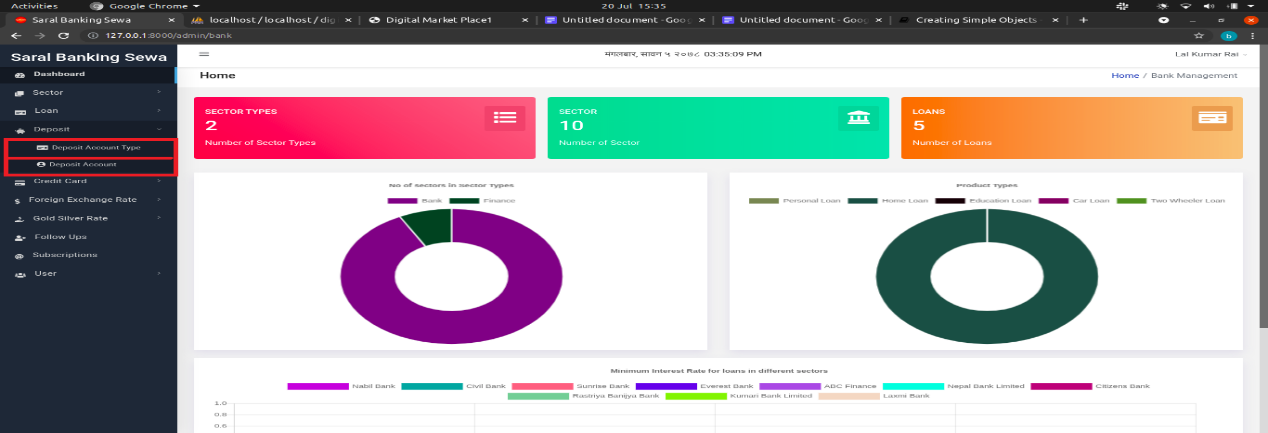The width and height of the screenshot is (1268, 433).
Task: Expand the Loan menu chevron
Action: (x=159, y=111)
